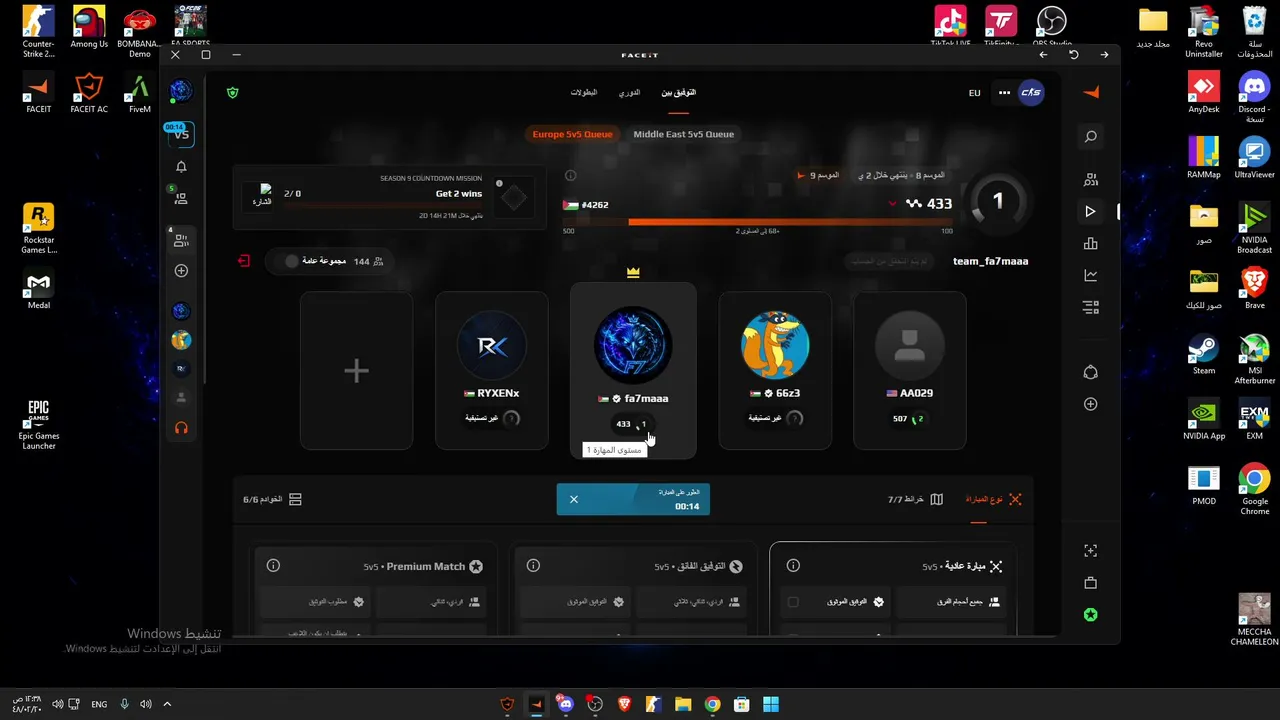Open the screen capture icon in right sidebar
Viewport: 1280px width, 720px height.
1091,551
